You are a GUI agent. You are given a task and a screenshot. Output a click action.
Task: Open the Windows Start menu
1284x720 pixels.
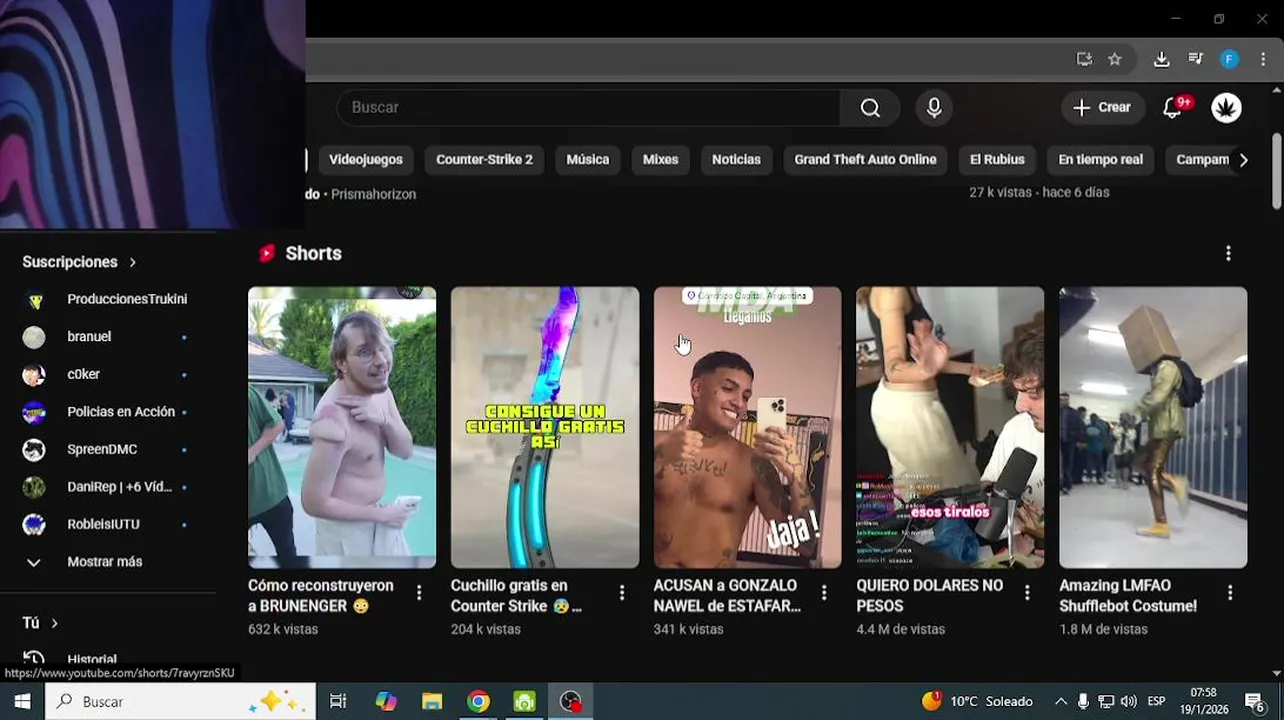(x=22, y=701)
